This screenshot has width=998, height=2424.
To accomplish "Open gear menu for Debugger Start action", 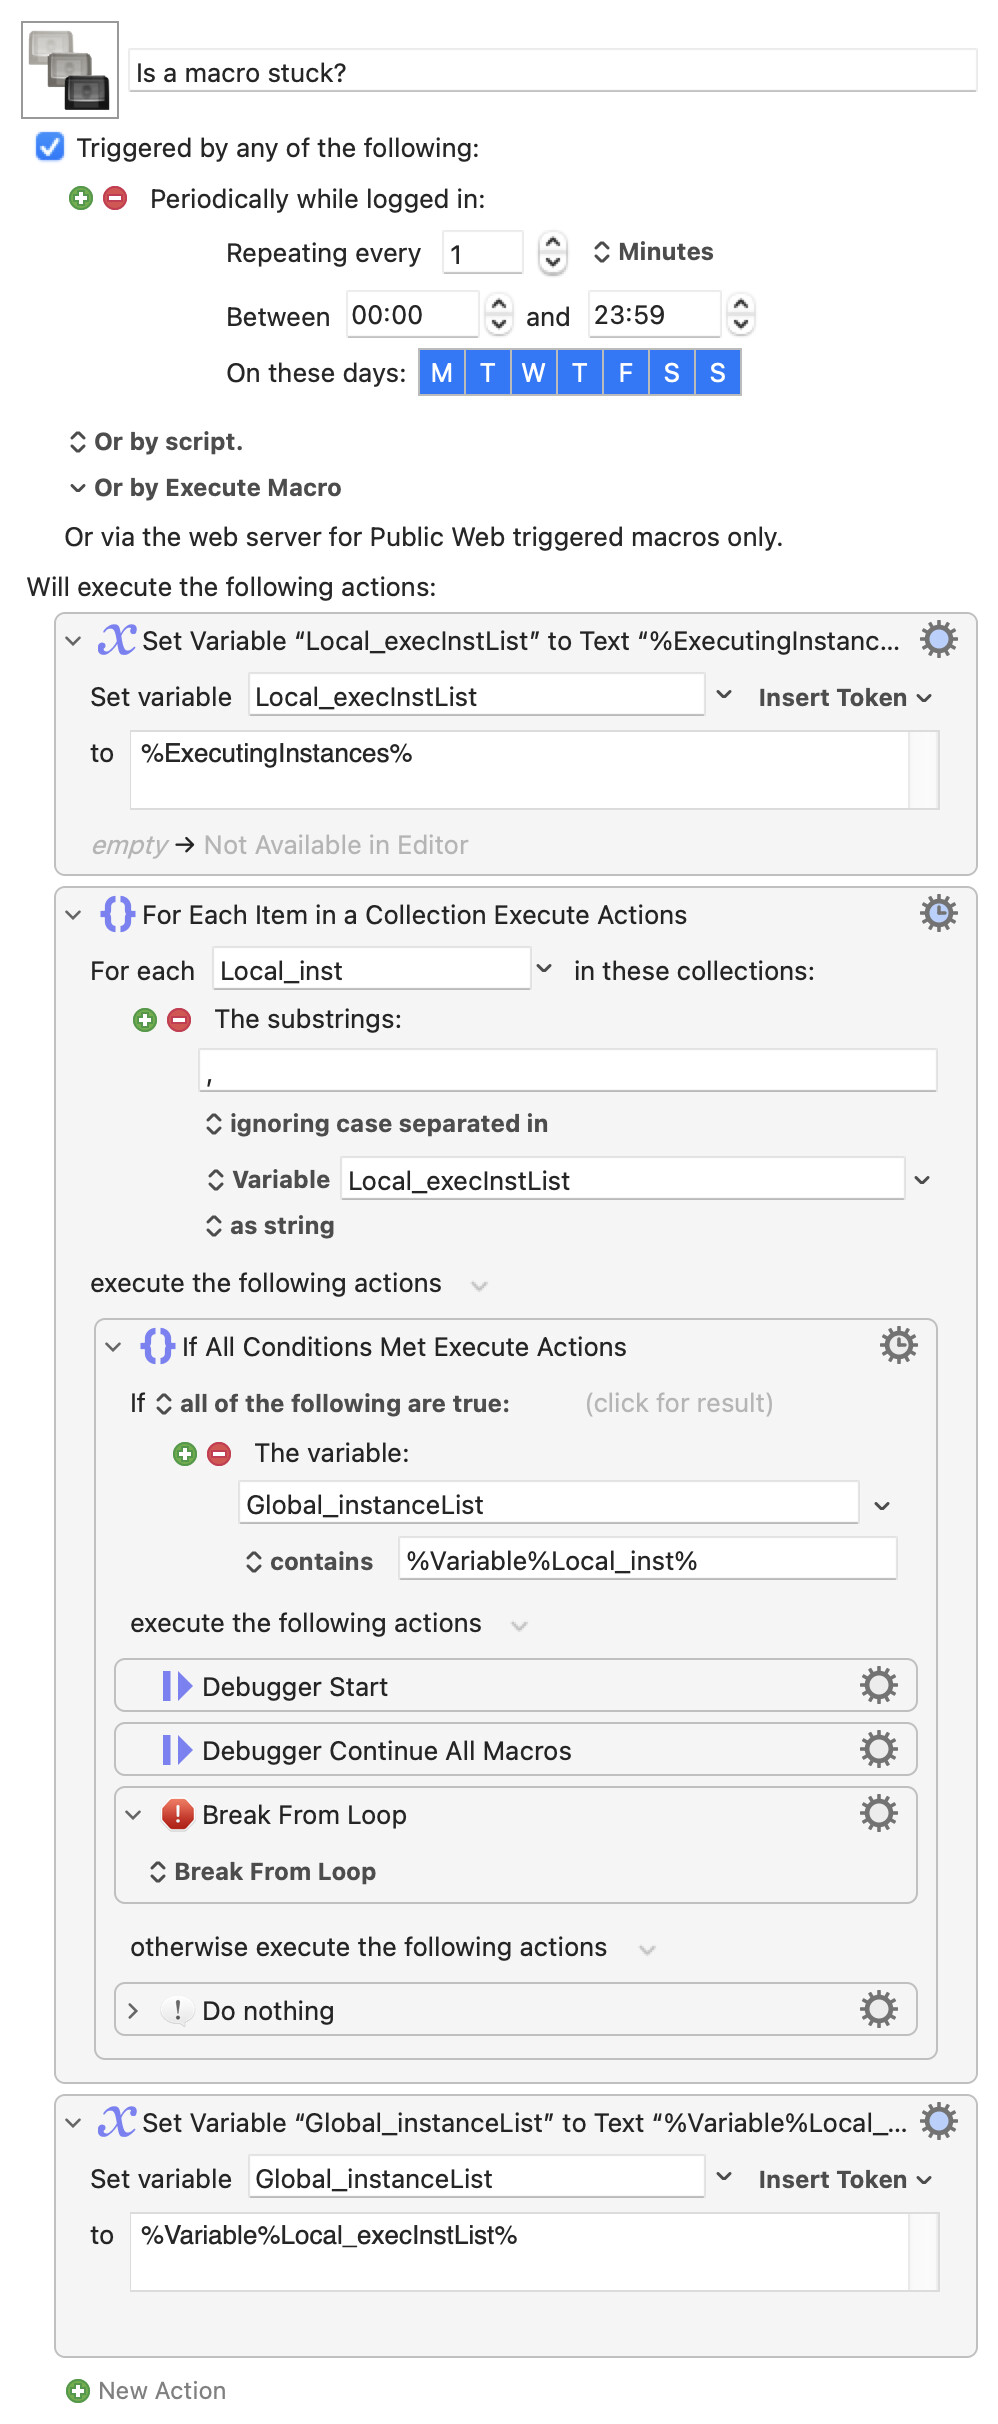I will [x=879, y=1685].
